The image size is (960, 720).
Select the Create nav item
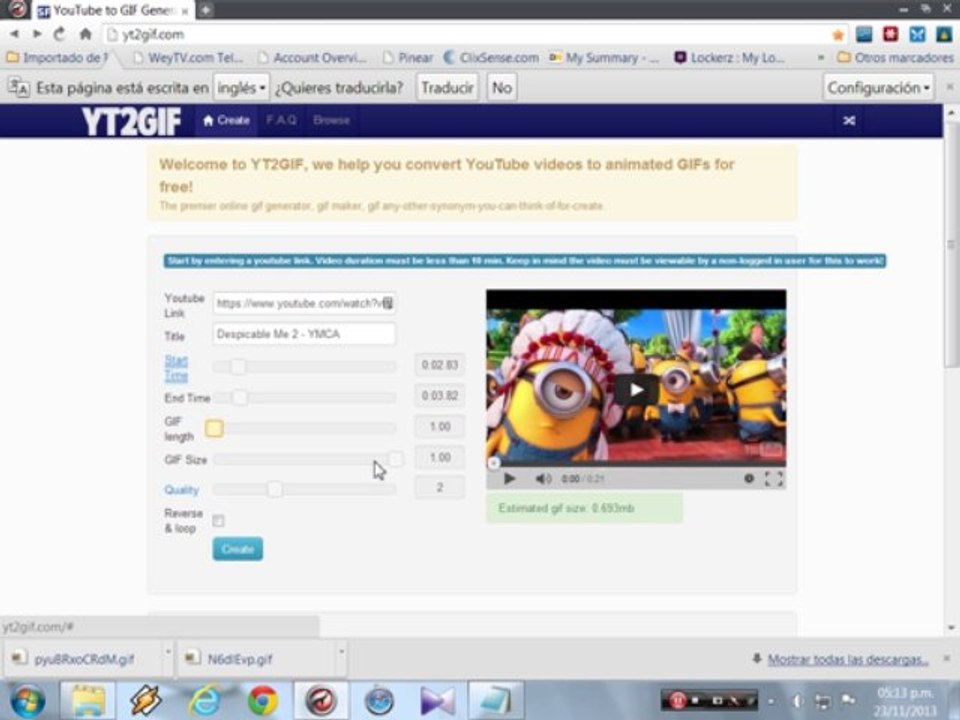coord(226,121)
